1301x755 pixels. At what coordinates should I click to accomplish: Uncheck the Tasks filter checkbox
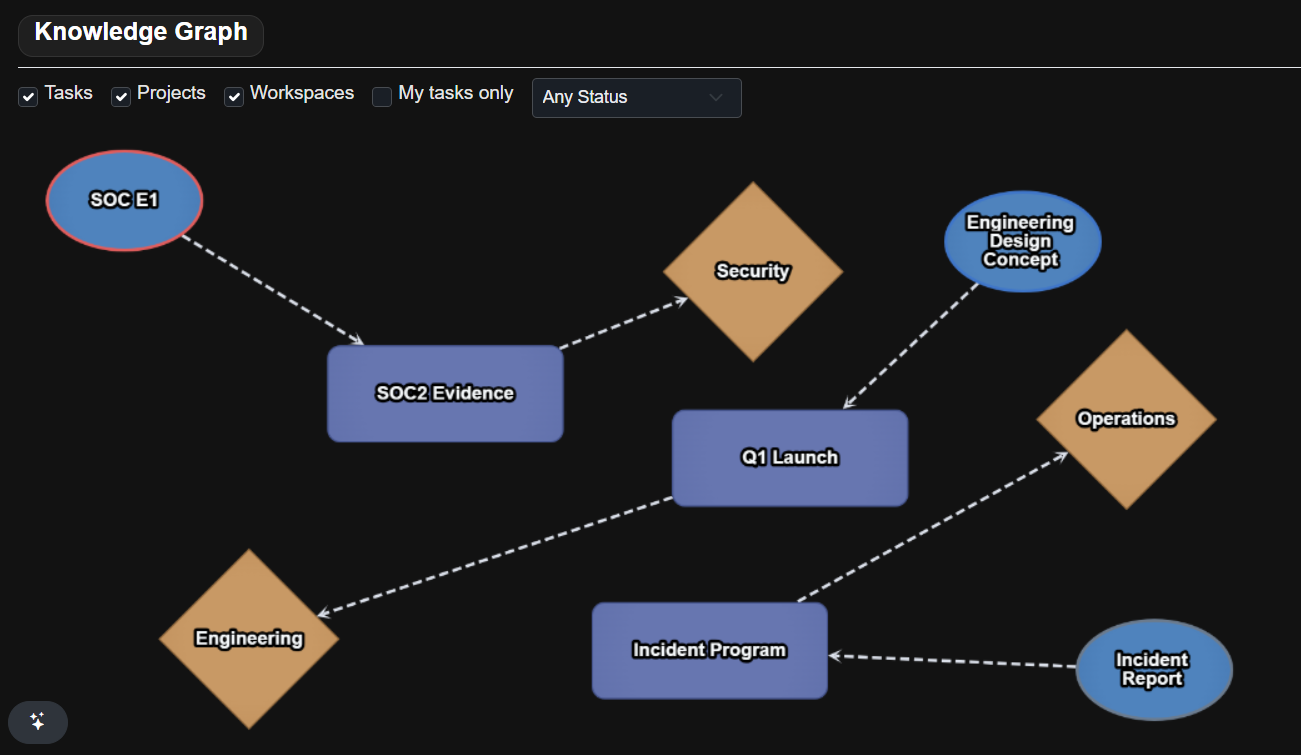[27, 97]
